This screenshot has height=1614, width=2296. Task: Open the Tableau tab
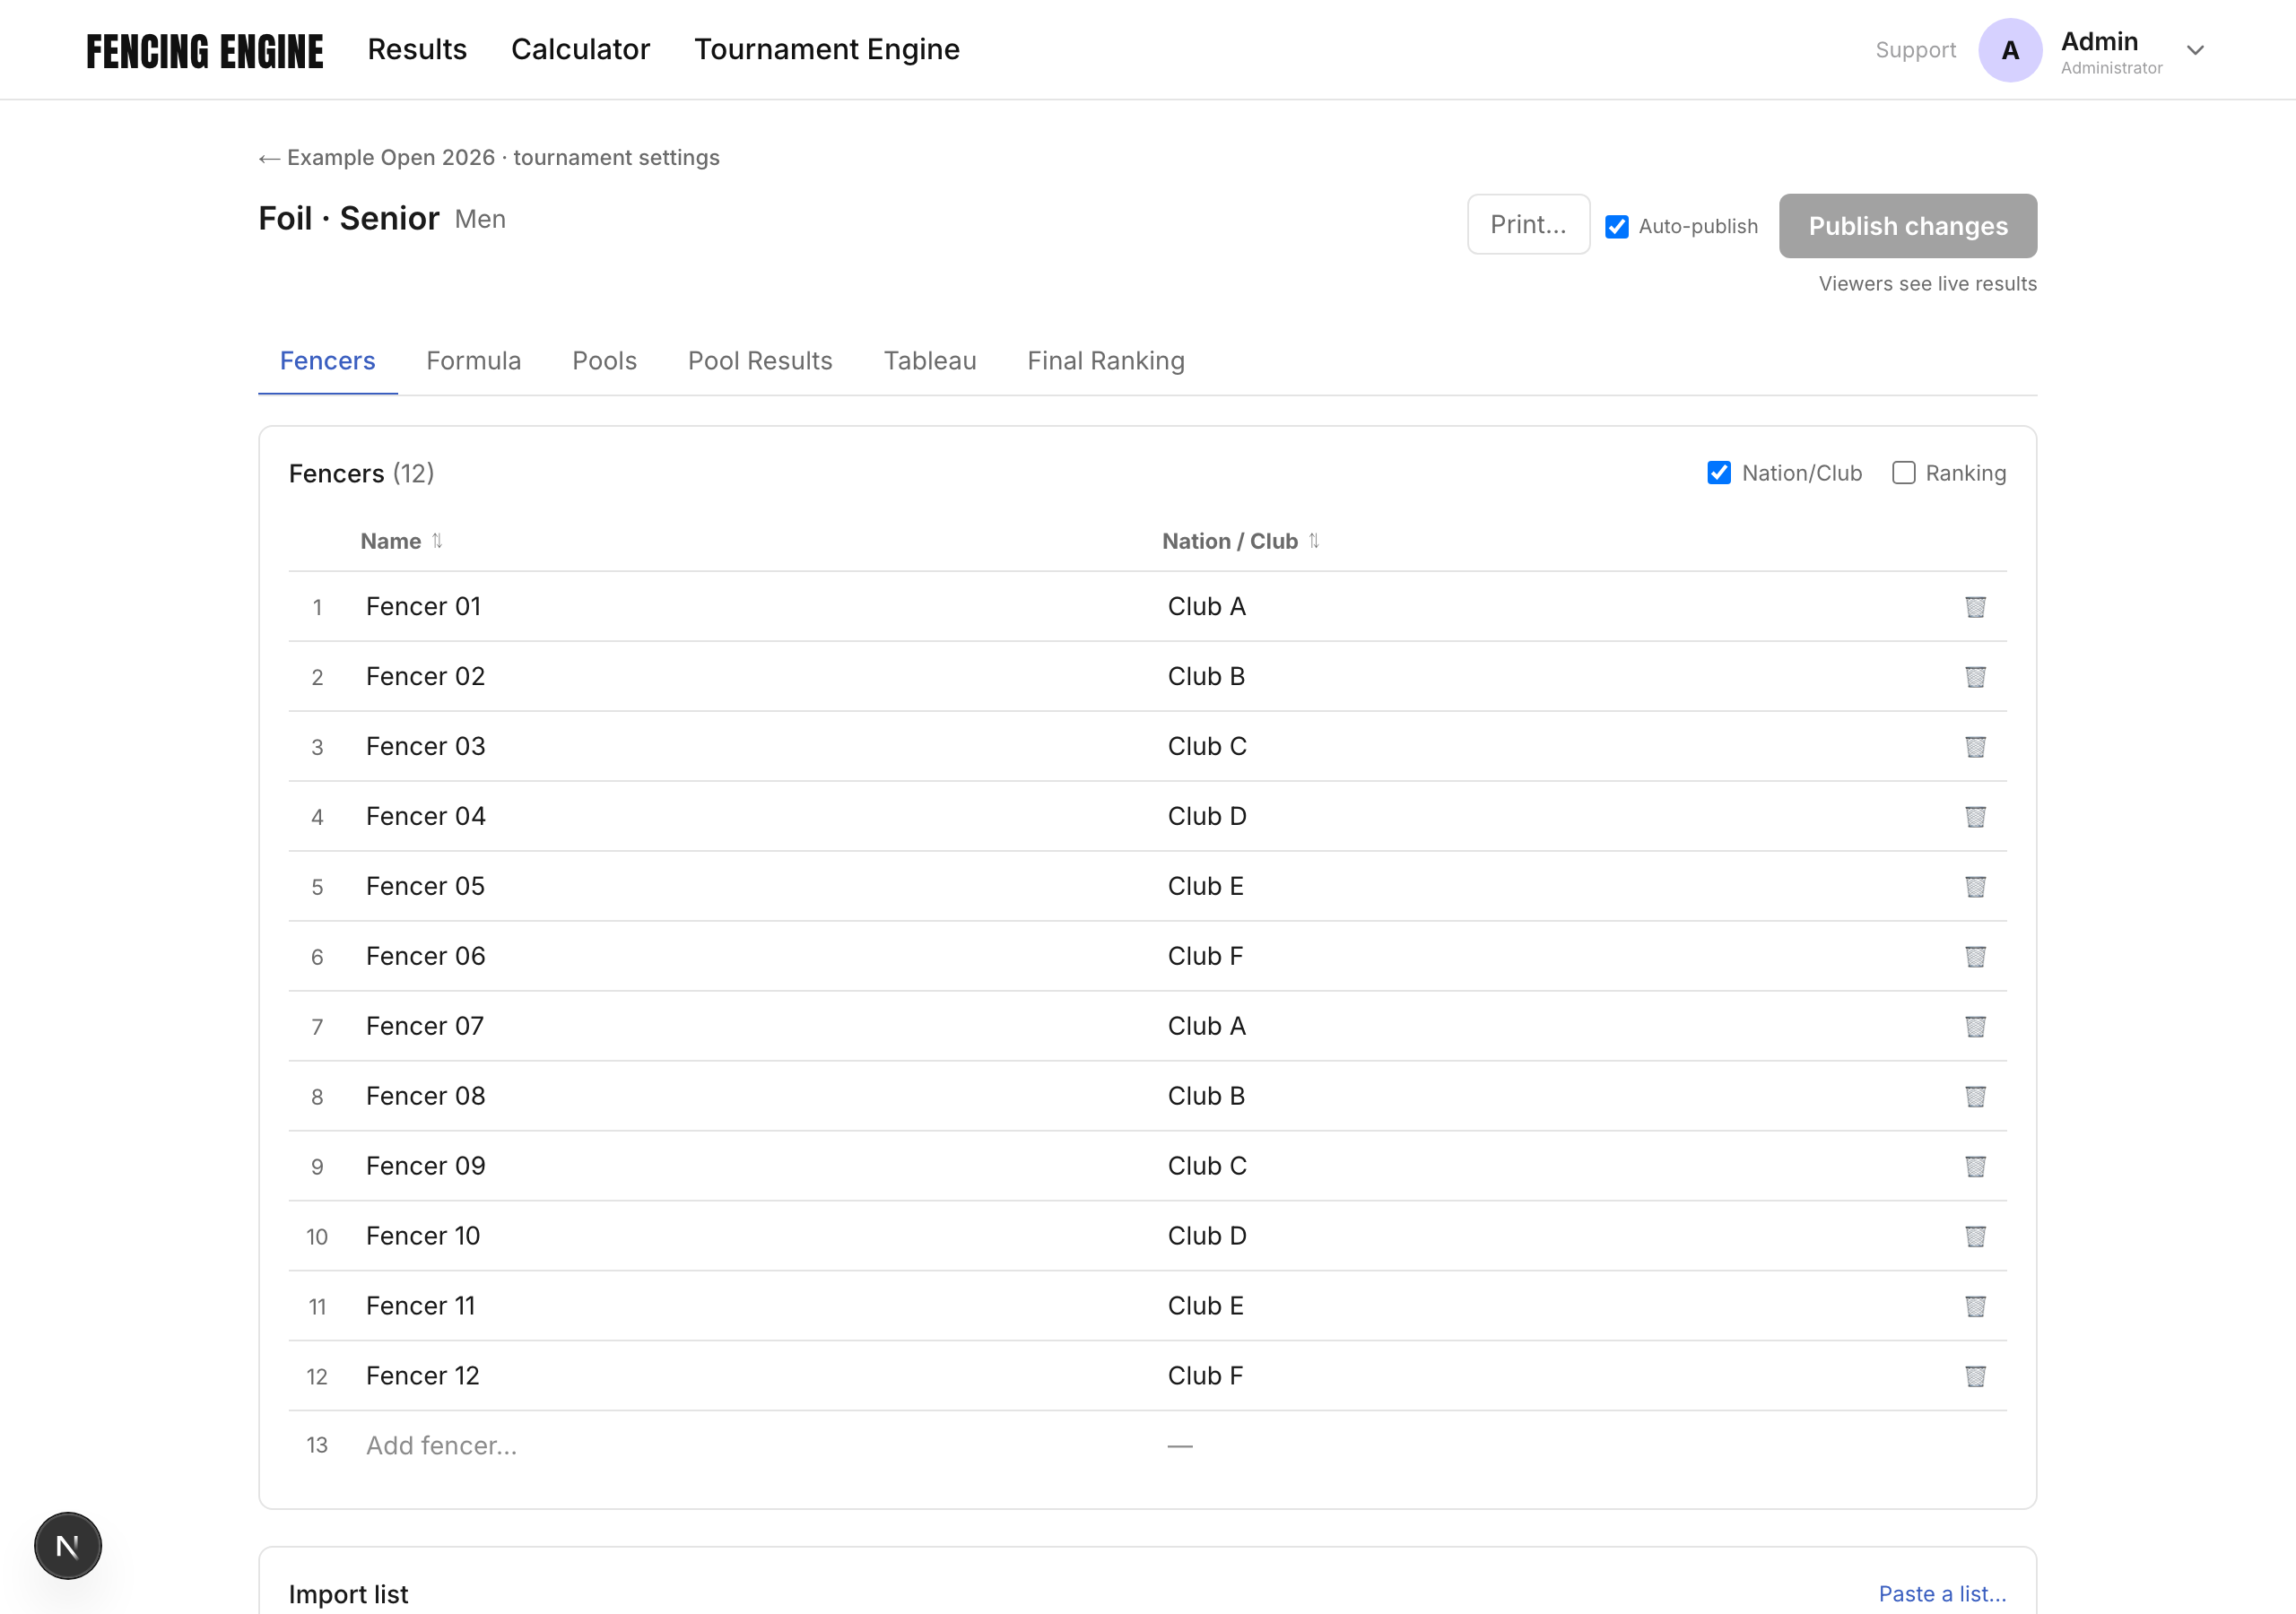point(930,361)
